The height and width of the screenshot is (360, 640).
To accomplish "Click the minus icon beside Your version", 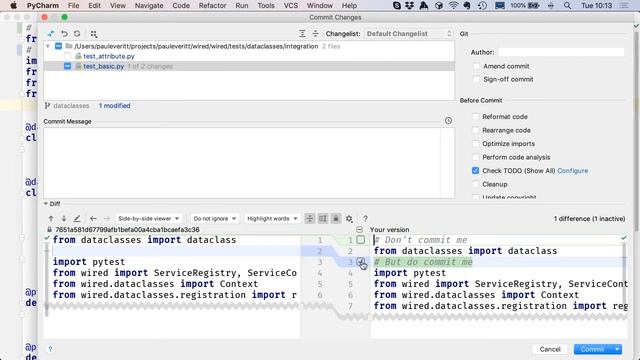I will click(x=359, y=230).
